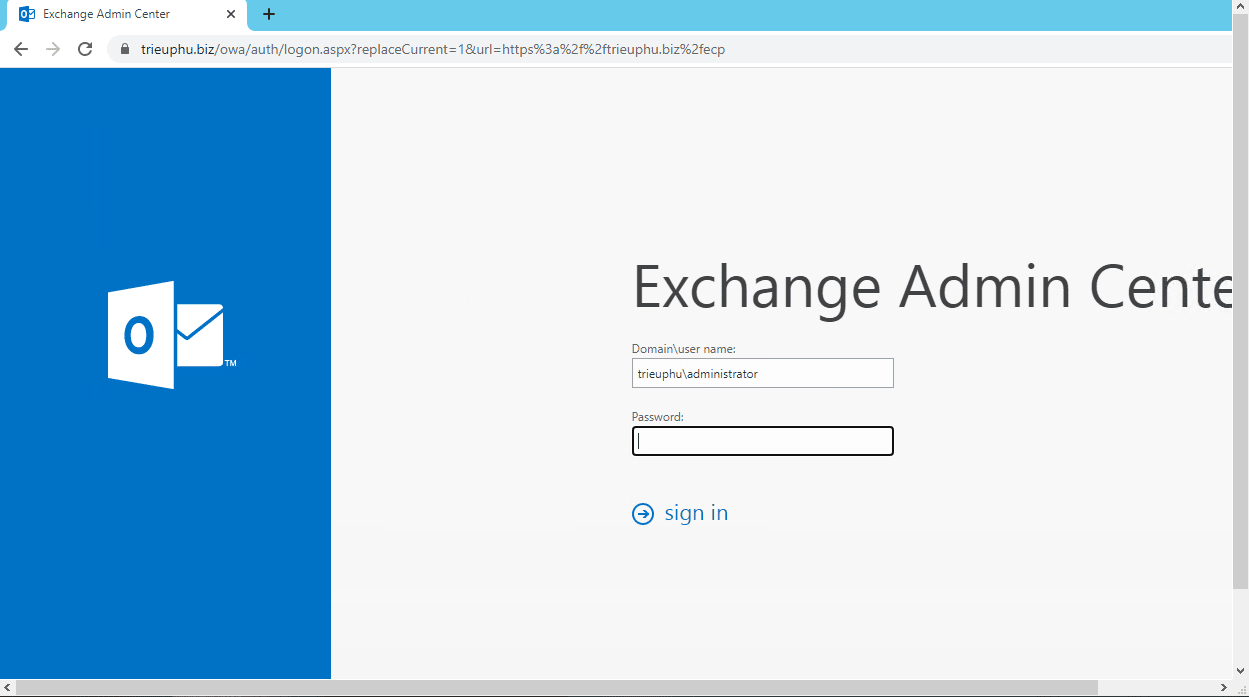The image size is (1249, 697).
Task: Click the horizontal scrollbar thumb
Action: pos(555,688)
